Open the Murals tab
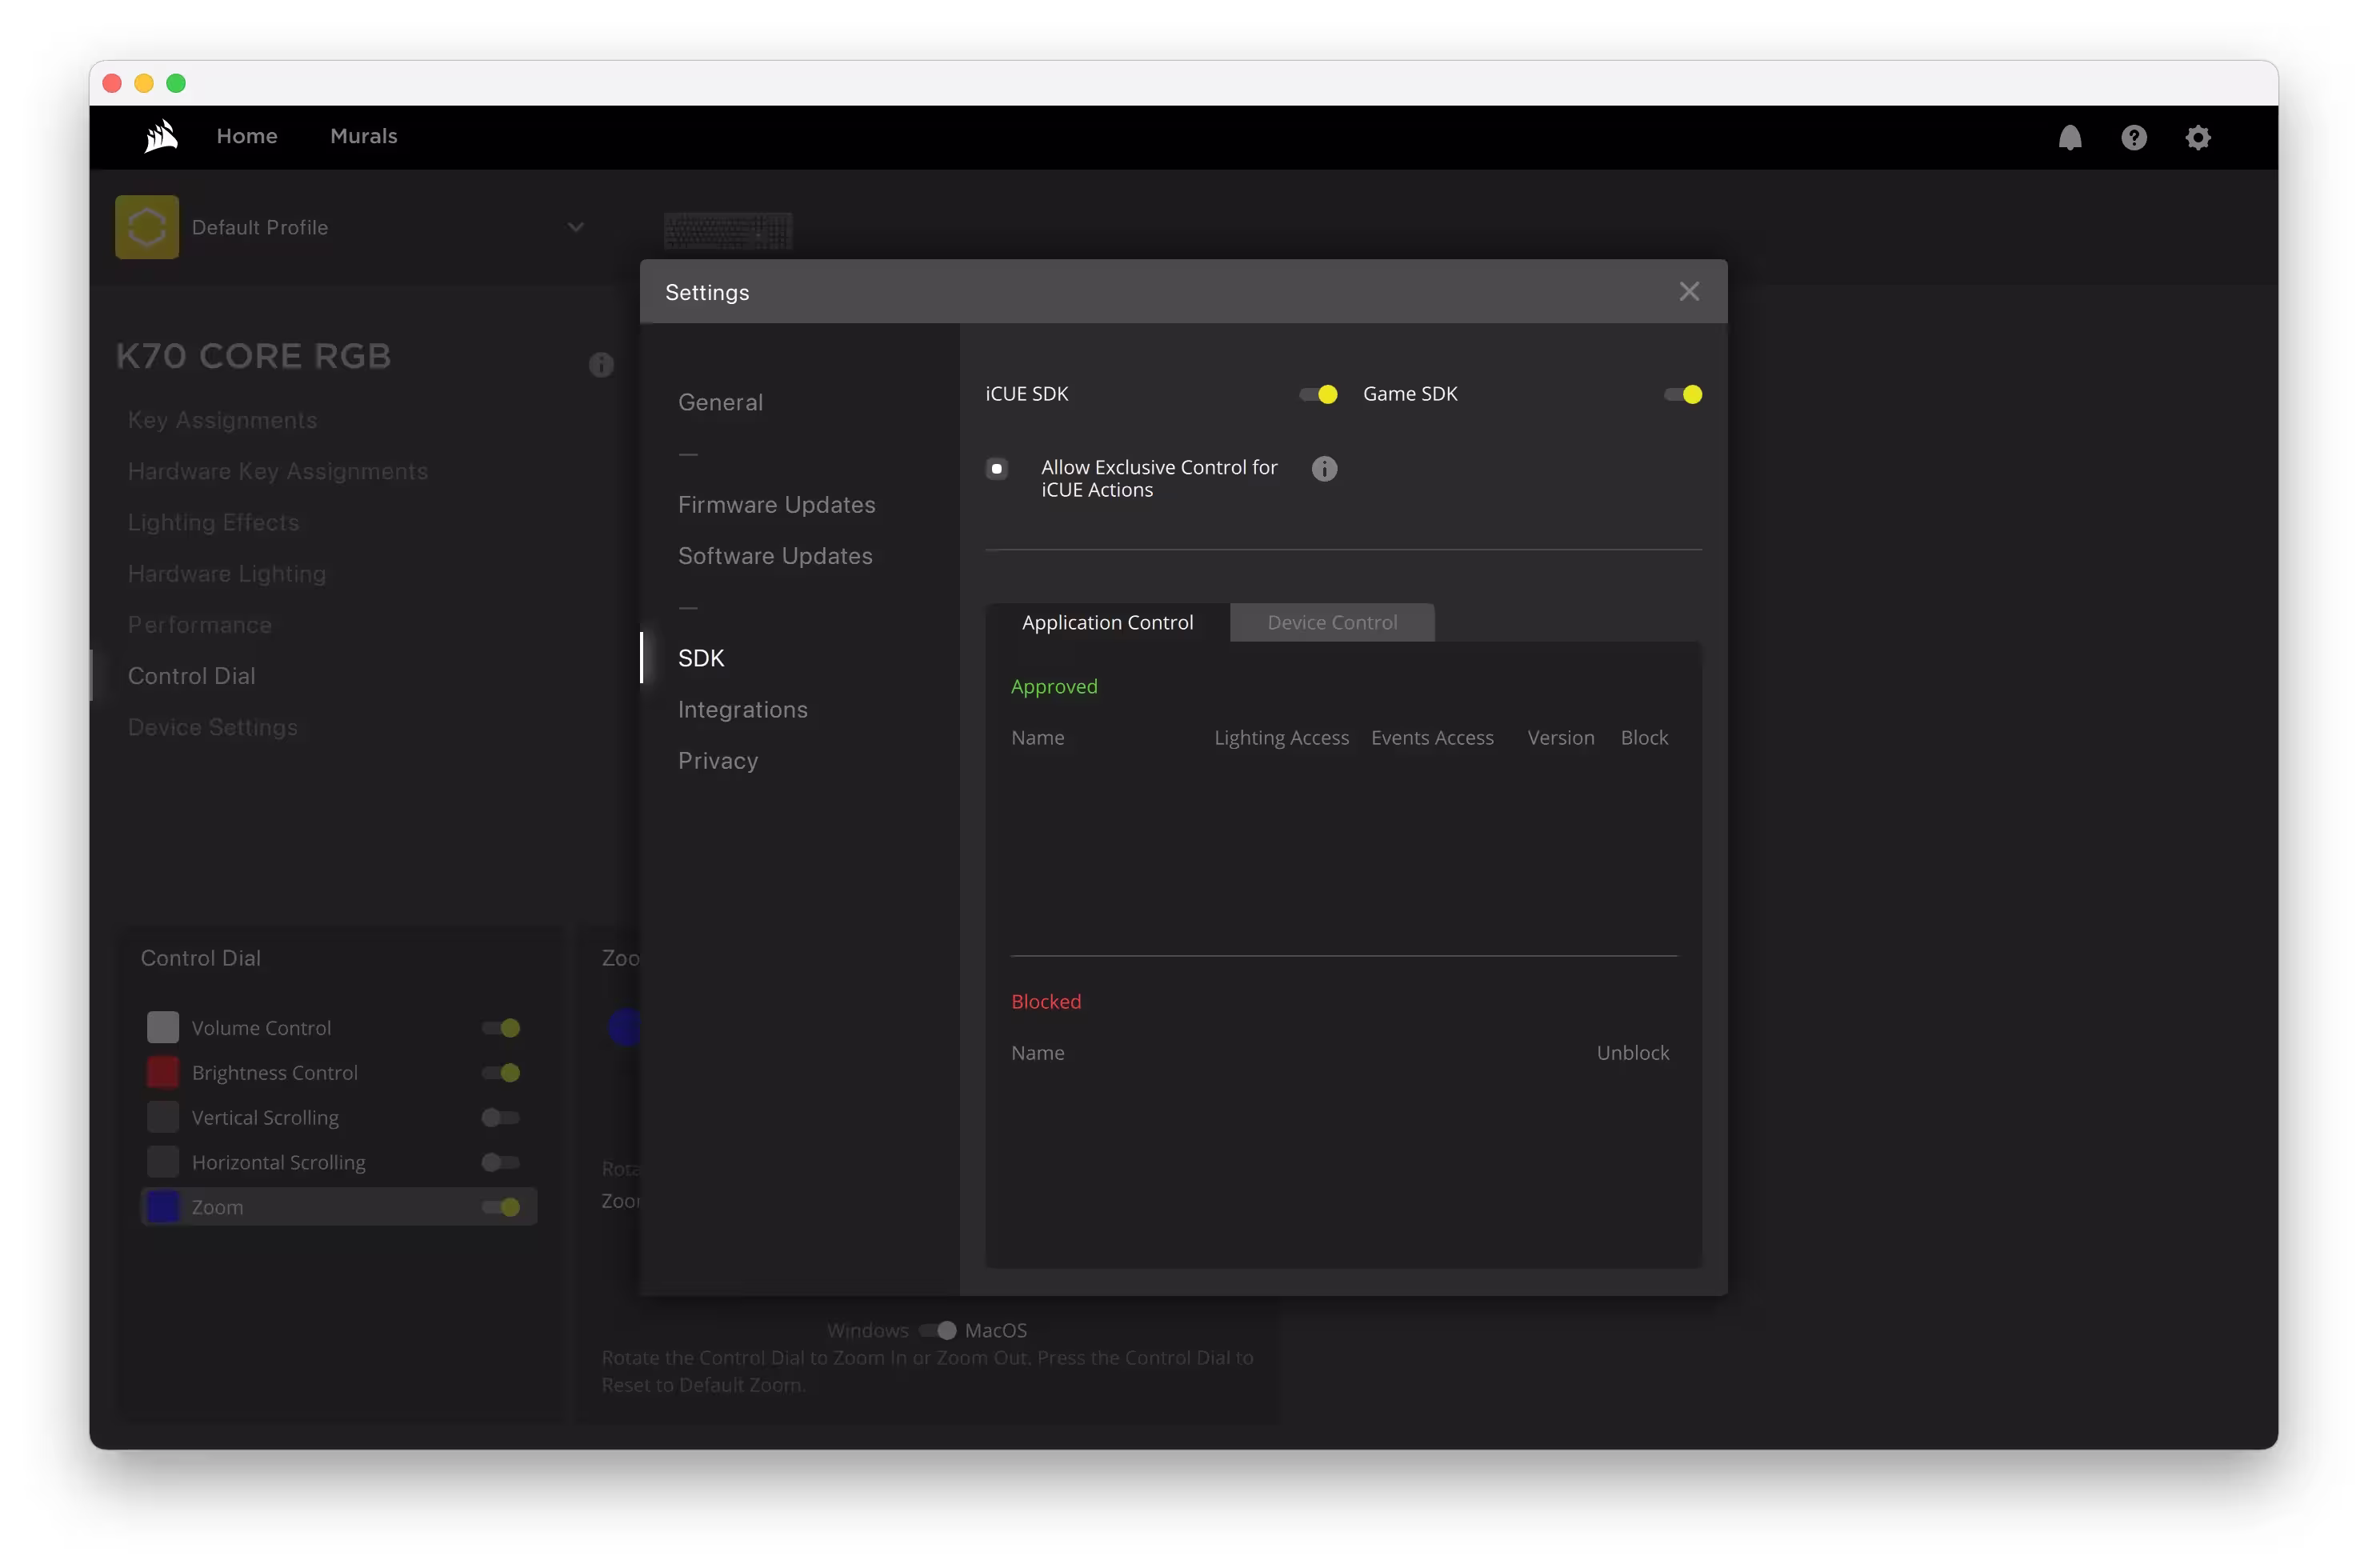This screenshot has width=2368, height=1568. [x=364, y=136]
